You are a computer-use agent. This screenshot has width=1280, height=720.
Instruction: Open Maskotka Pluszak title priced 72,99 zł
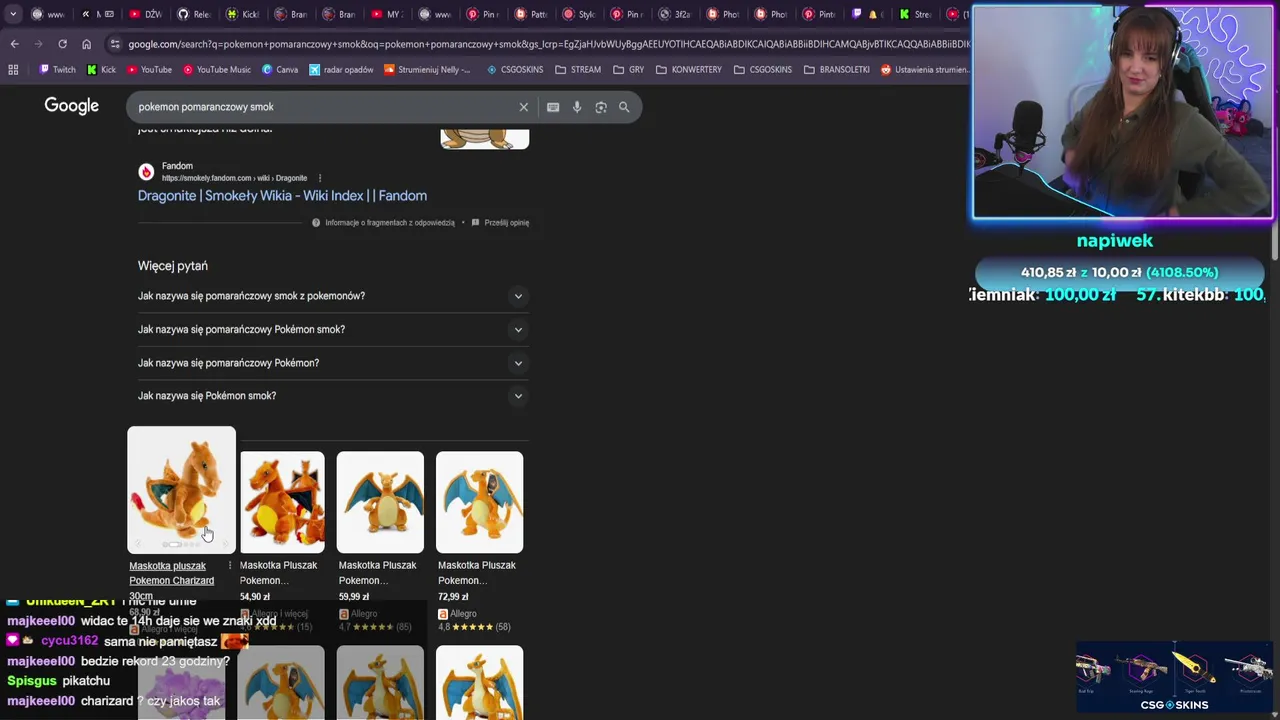click(477, 572)
